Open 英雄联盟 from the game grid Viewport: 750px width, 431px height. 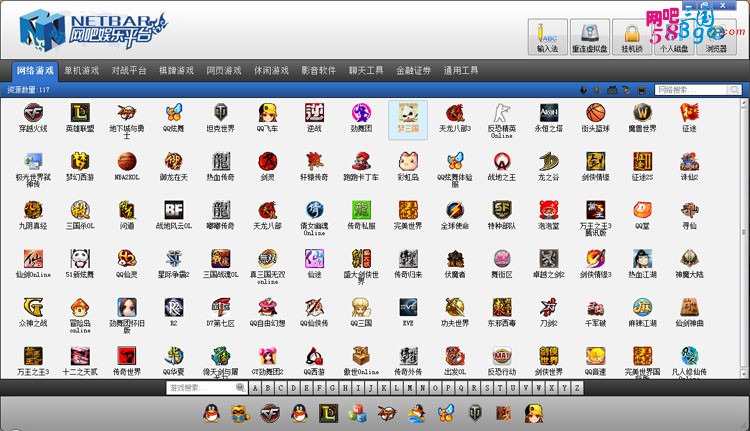pyautogui.click(x=80, y=118)
